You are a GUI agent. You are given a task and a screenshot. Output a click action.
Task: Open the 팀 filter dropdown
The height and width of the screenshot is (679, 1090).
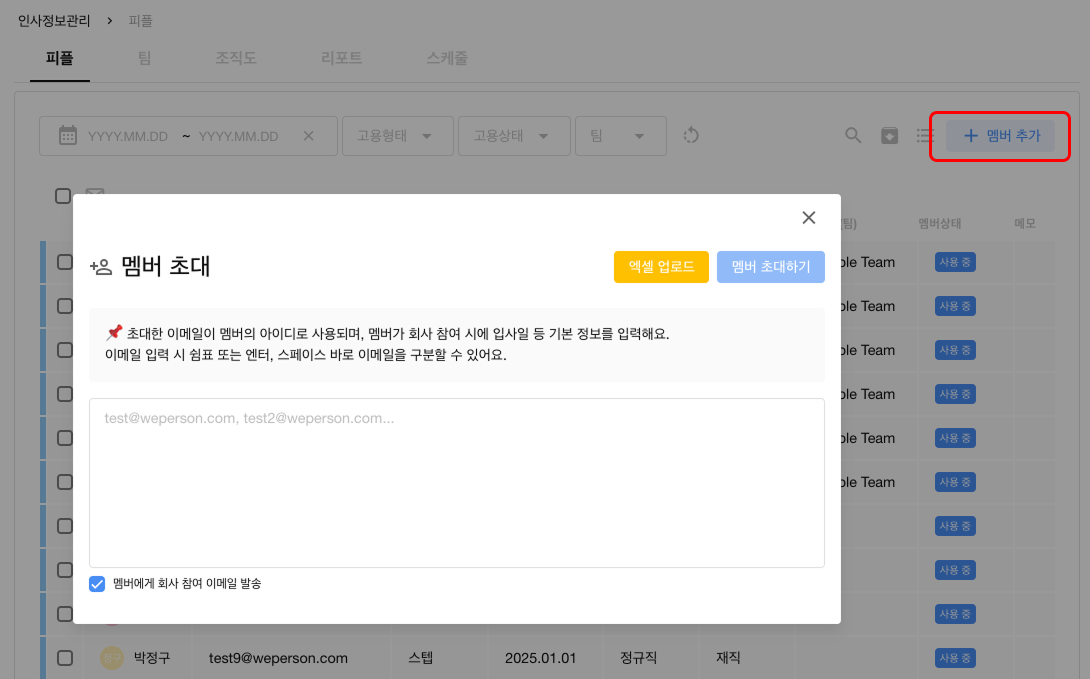[x=621, y=136]
